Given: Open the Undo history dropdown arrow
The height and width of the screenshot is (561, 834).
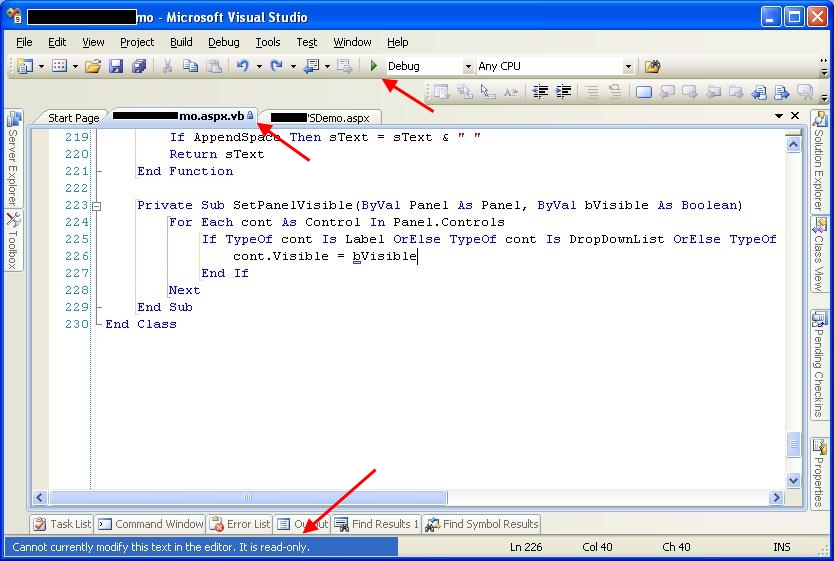Looking at the screenshot, I should click(259, 66).
